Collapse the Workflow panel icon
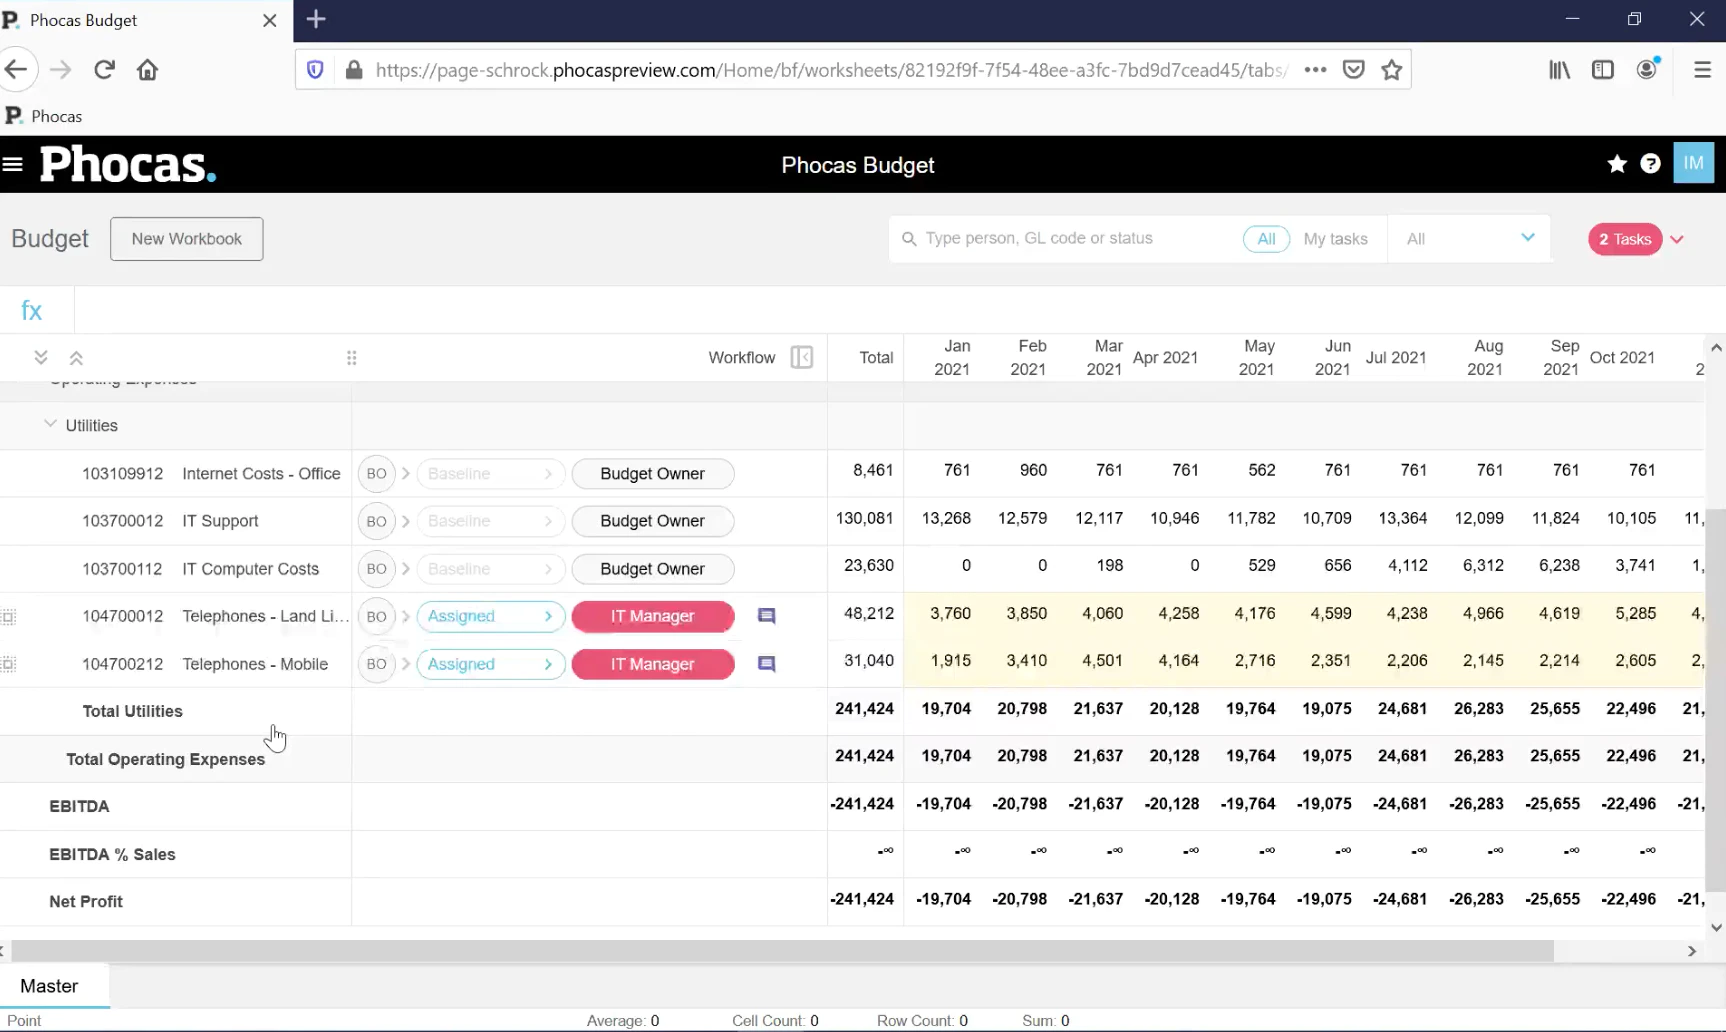The image size is (1726, 1032). tap(802, 358)
